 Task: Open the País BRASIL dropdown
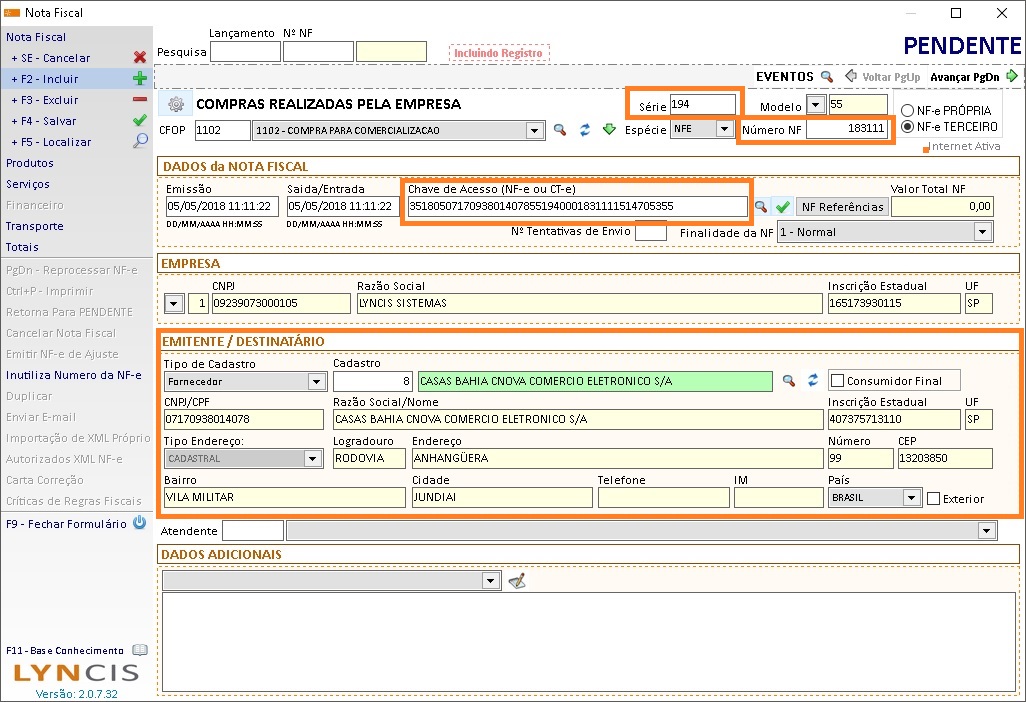(910, 497)
